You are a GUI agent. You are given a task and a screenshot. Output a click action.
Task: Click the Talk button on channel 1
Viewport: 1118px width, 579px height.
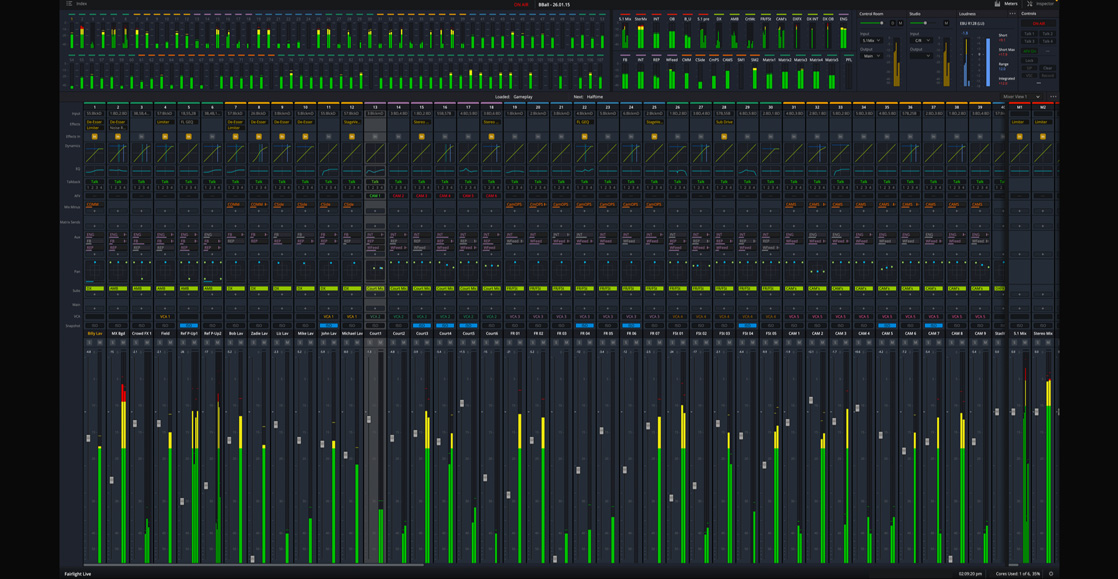click(95, 182)
